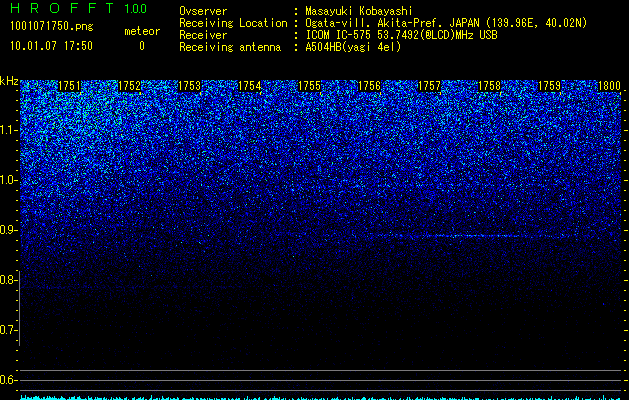Select ICOM IC-575 53.7492 MHz USB text
This screenshot has width=629, height=400.
[x=401, y=35]
